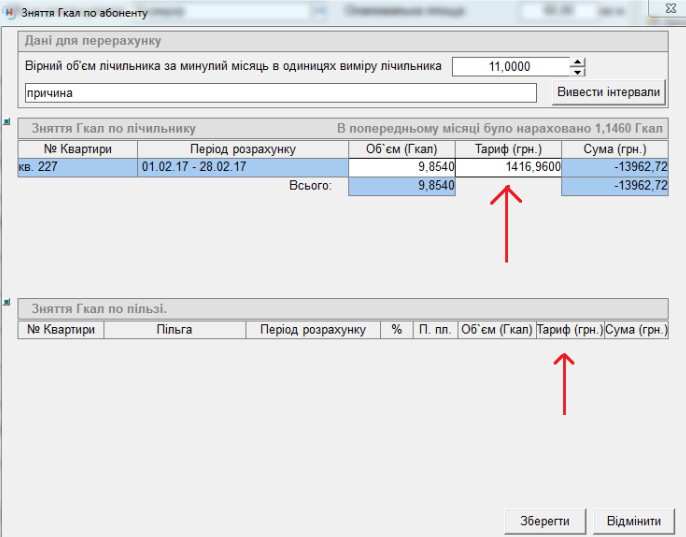The image size is (686, 537).
Task: Click the % column header in the benefit table
Action: [396, 329]
